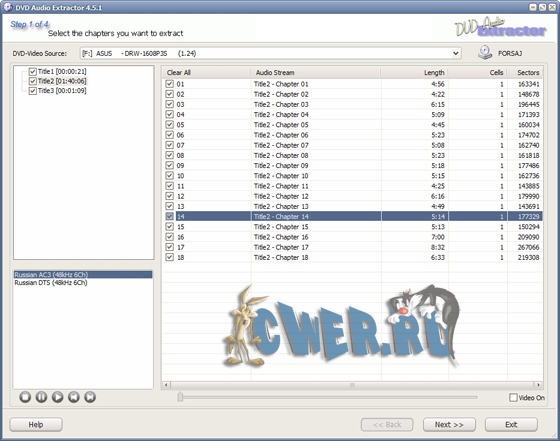The image size is (560, 441).
Task: Enable the Video On checkbox
Action: pyautogui.click(x=513, y=397)
